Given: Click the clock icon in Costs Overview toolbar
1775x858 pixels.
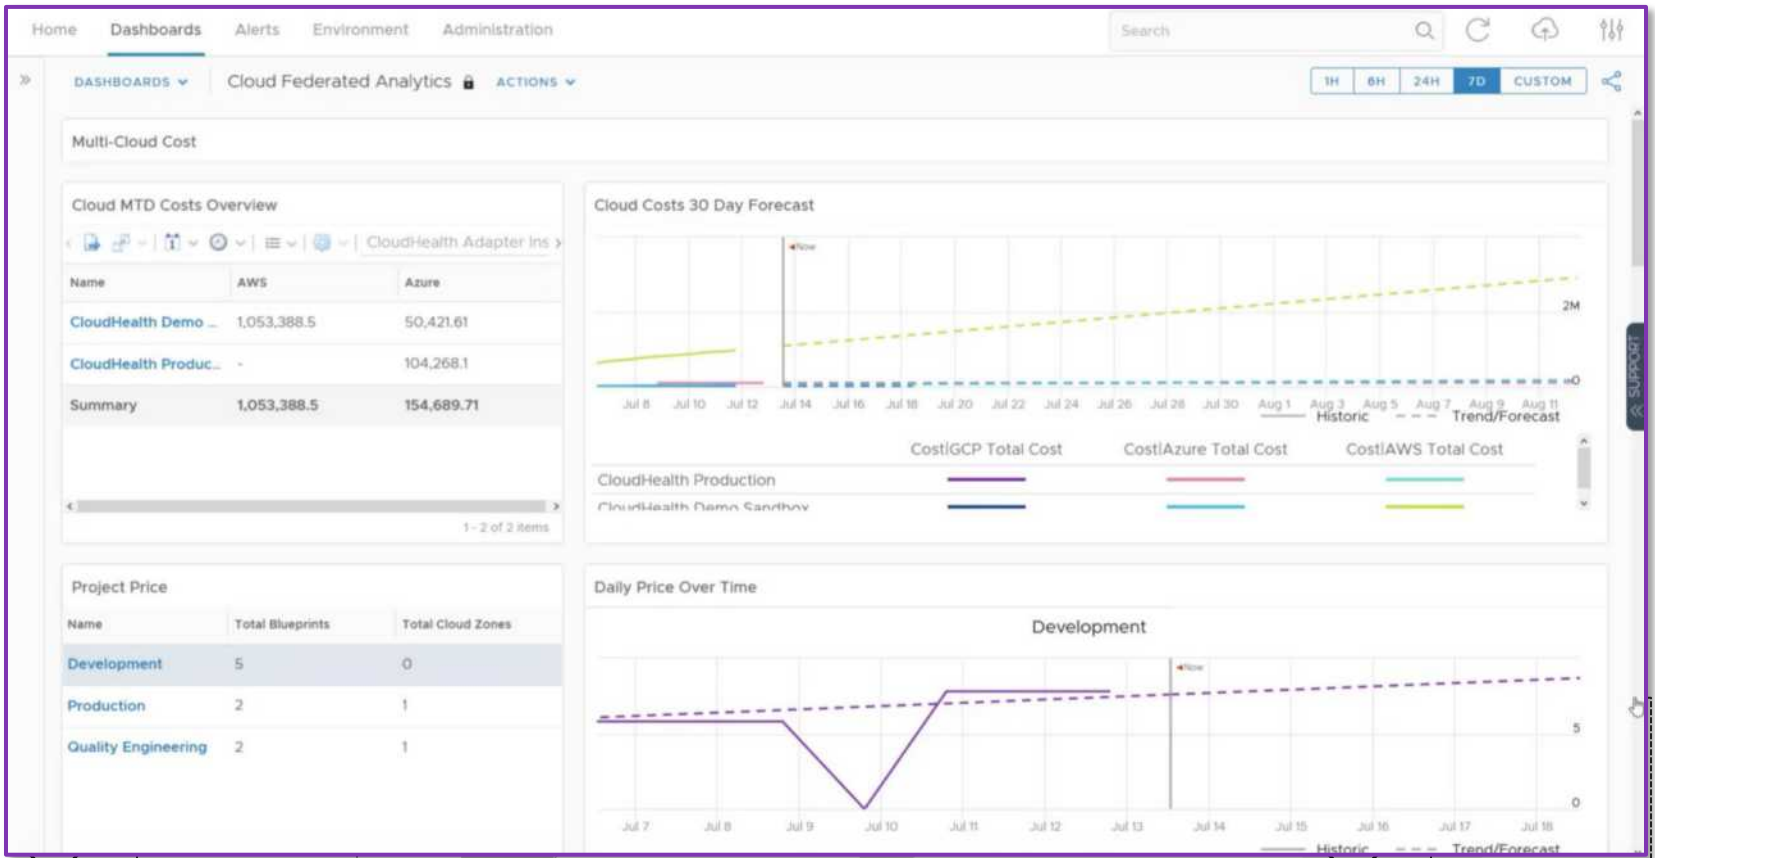Looking at the screenshot, I should (x=218, y=242).
